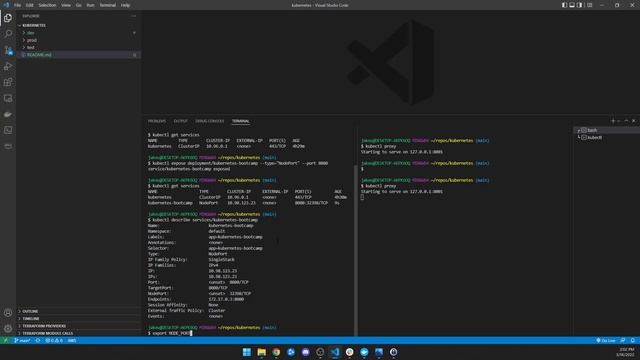The image size is (640, 360).
Task: Open the Windows Start menu
Action: tap(247, 352)
